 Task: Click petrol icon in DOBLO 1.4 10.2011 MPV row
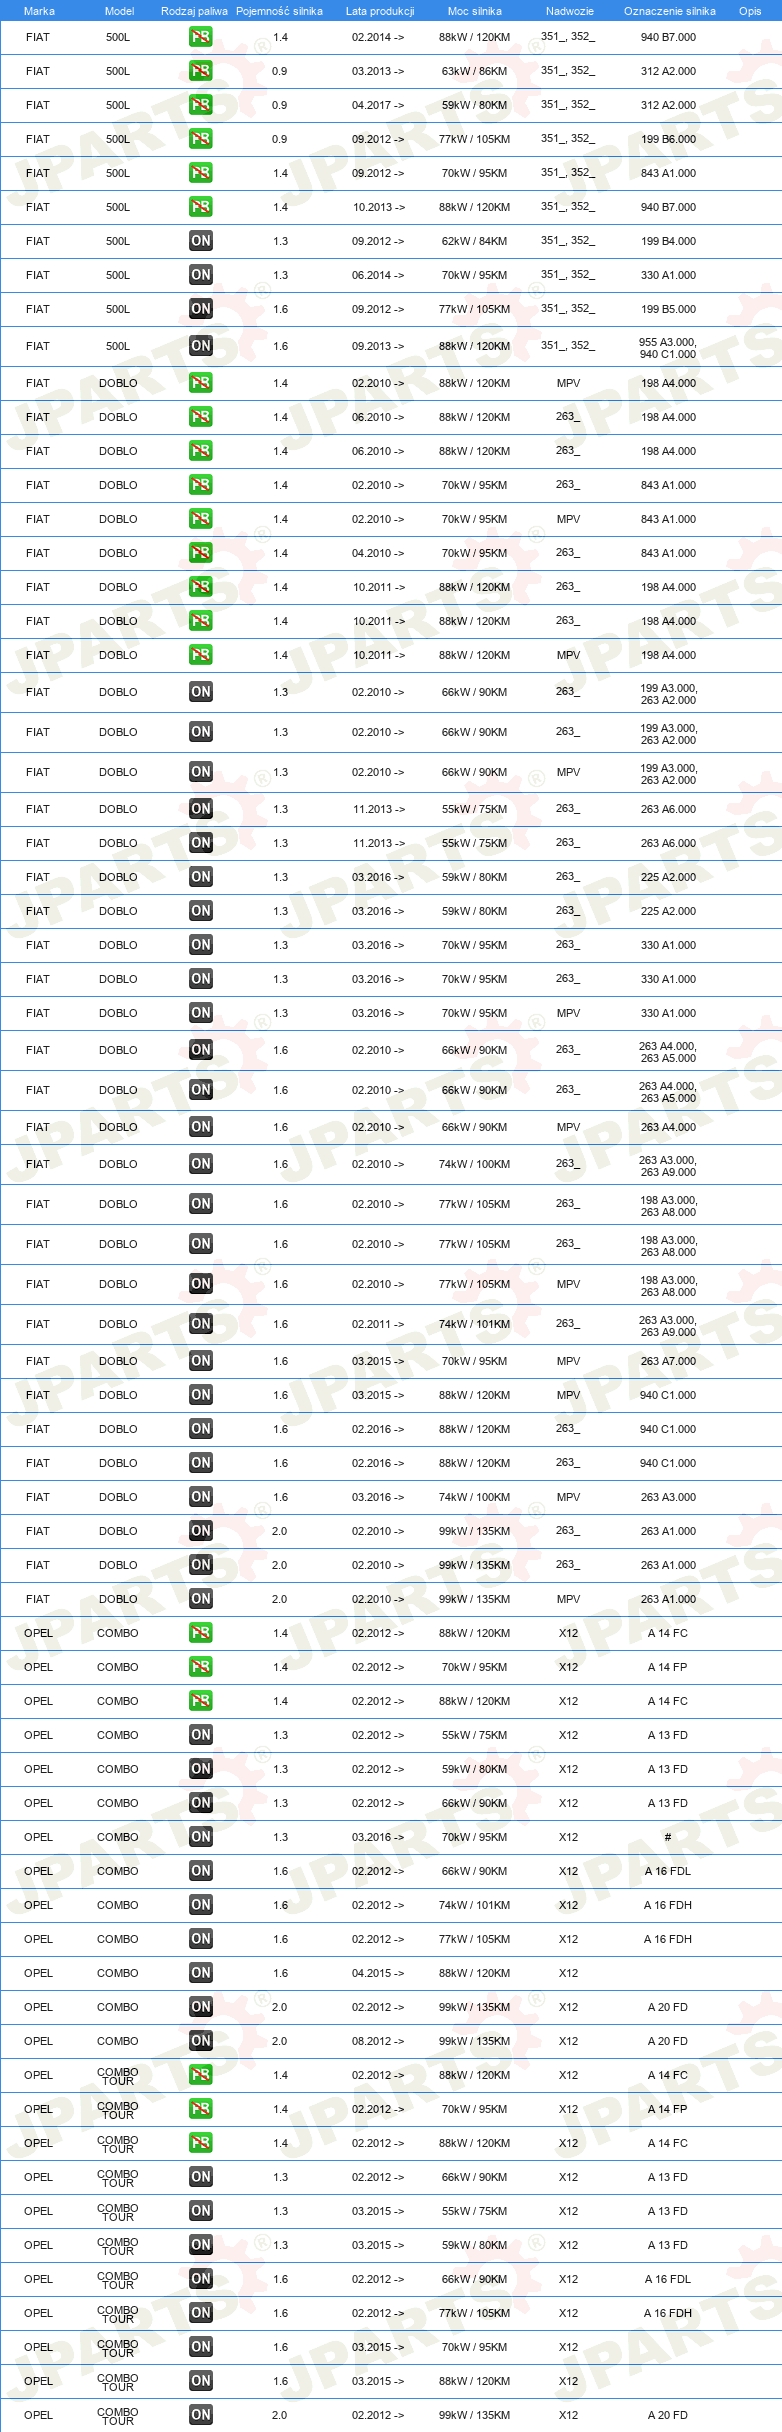200,655
